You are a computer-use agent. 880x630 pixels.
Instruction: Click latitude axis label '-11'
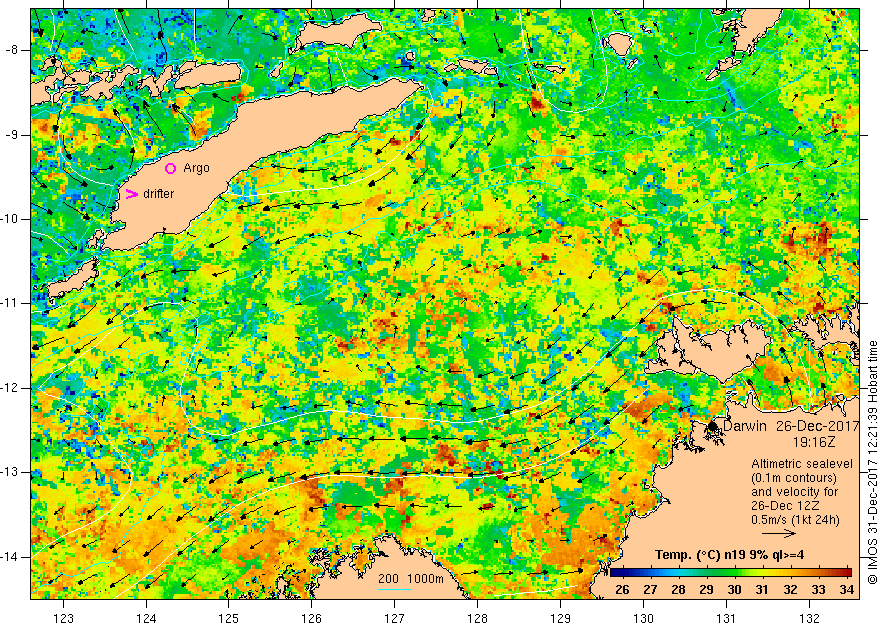(x=9, y=303)
